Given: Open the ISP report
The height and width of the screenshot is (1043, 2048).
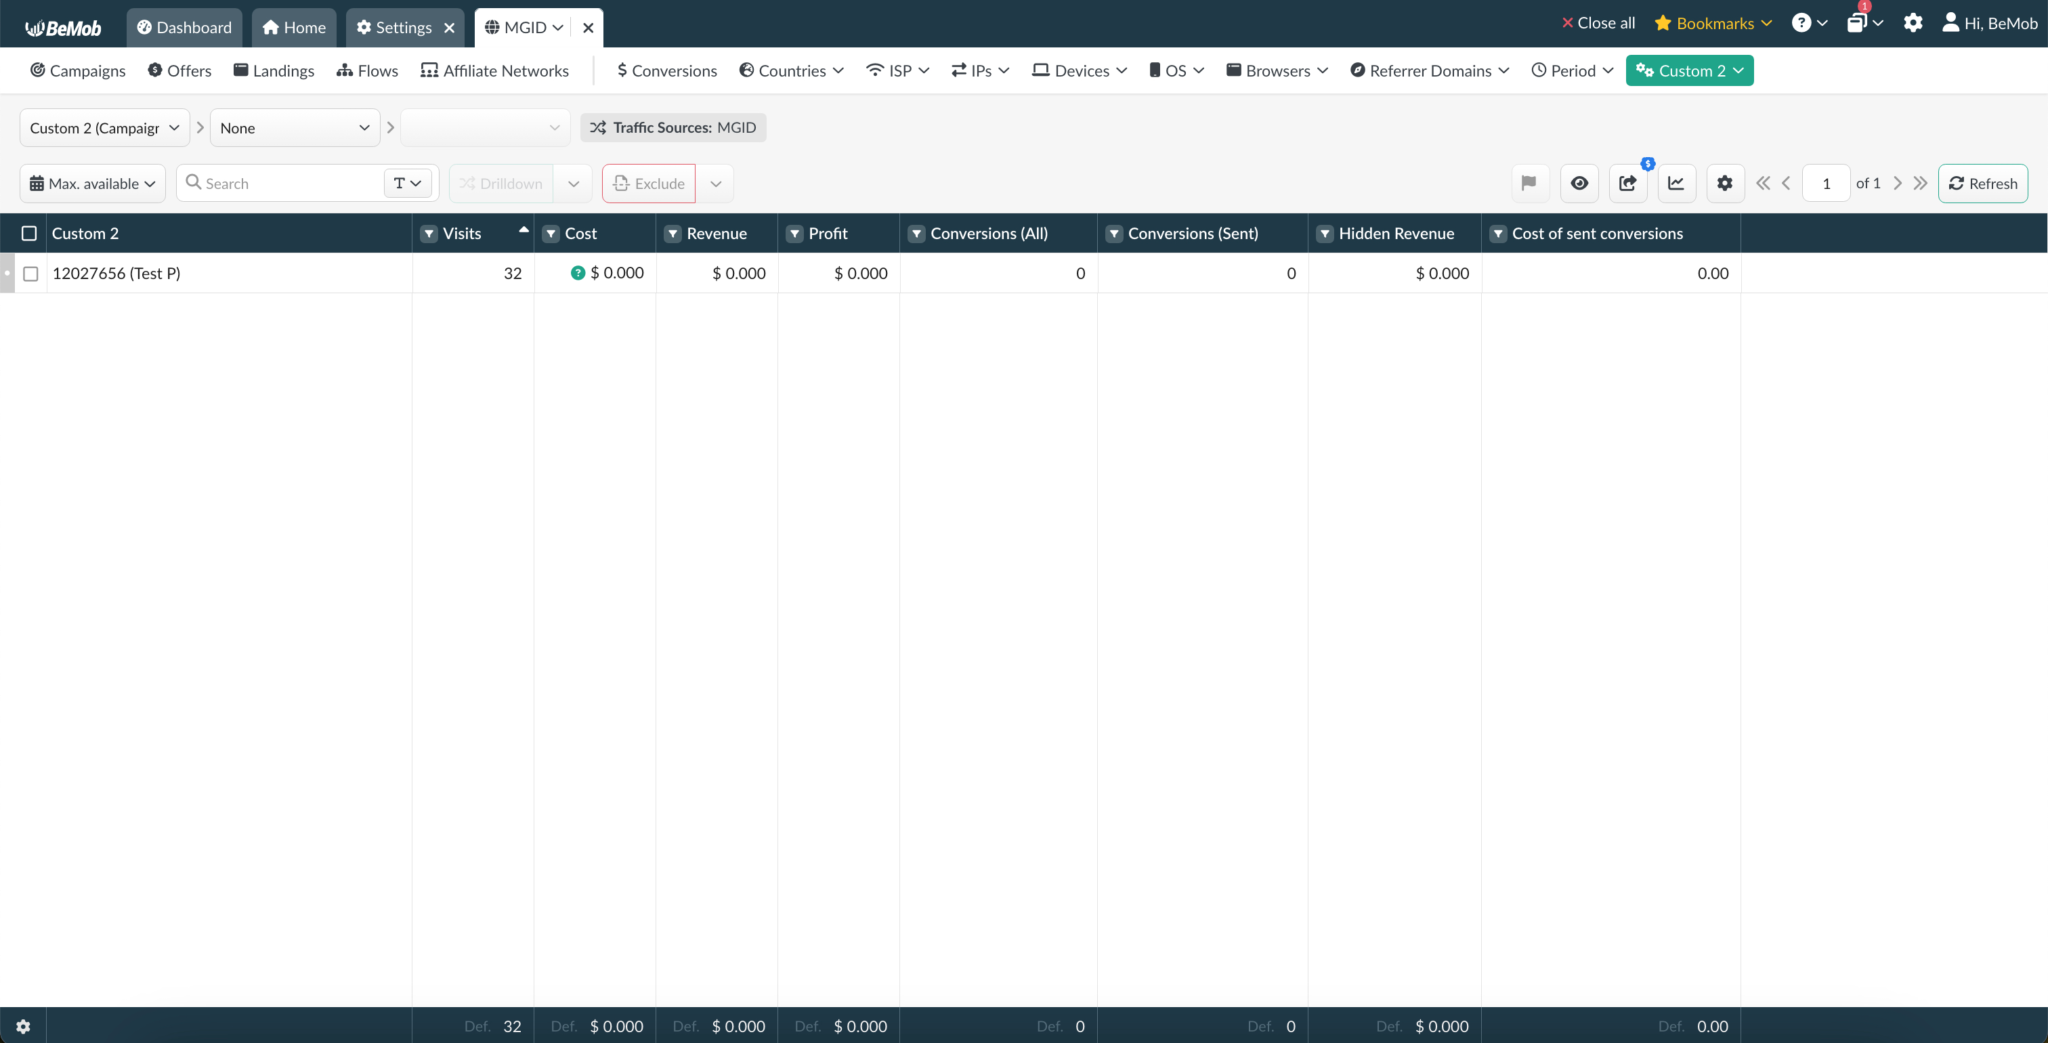Looking at the screenshot, I should (895, 70).
